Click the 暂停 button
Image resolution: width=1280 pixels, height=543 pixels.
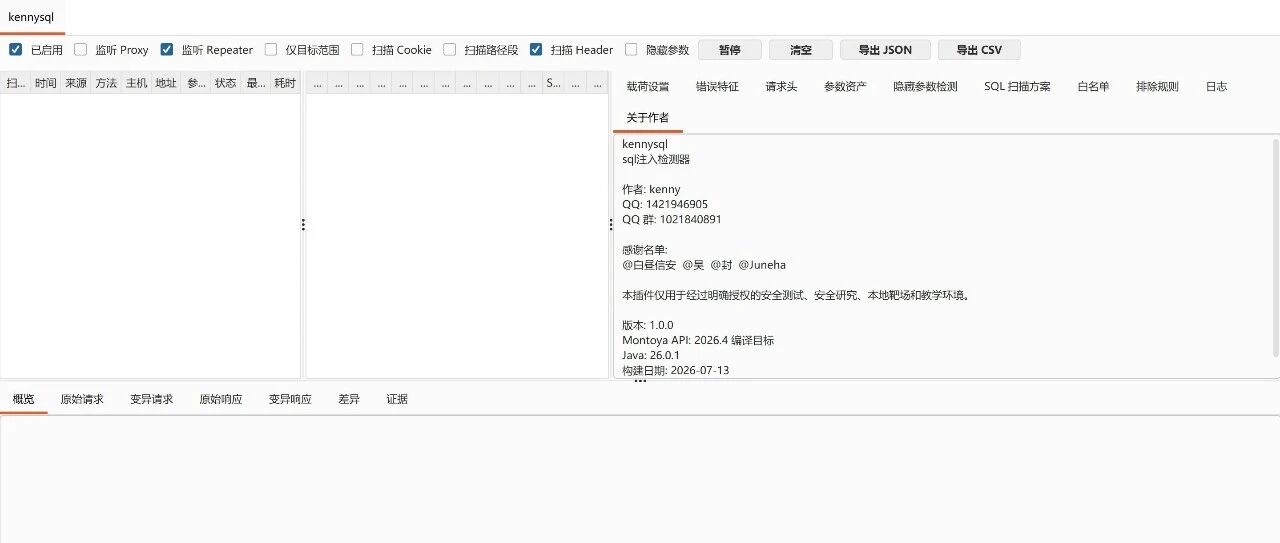click(x=730, y=50)
